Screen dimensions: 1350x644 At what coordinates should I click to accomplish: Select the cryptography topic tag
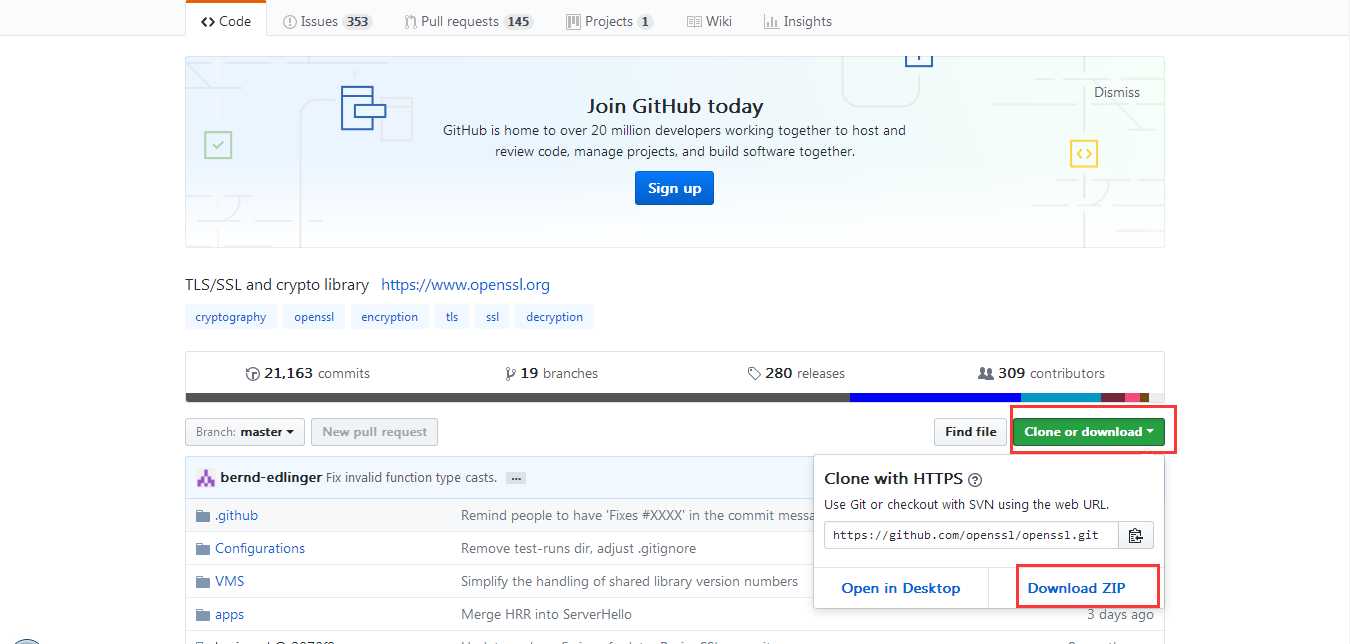[231, 317]
